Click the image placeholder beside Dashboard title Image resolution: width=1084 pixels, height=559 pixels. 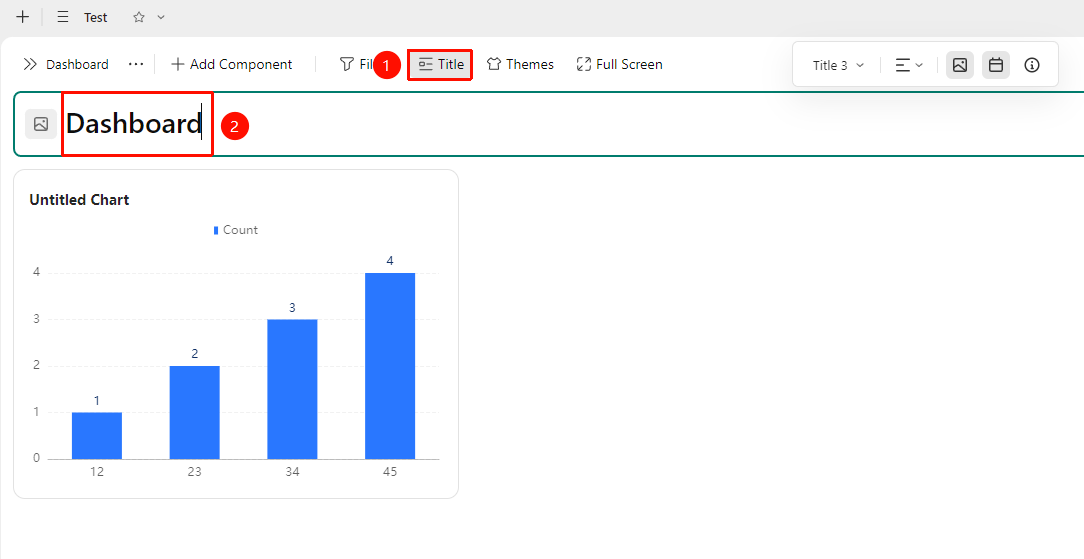point(41,124)
